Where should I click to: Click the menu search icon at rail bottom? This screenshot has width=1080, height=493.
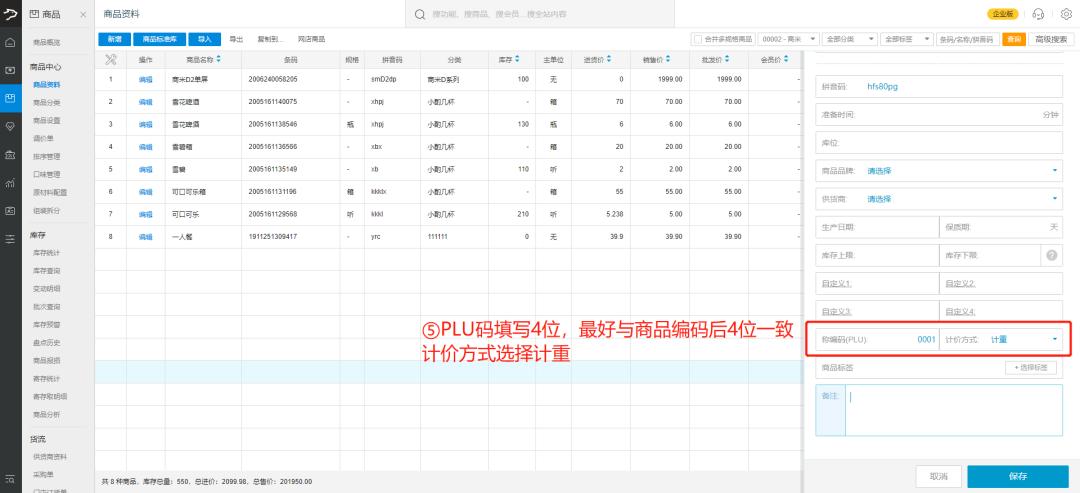click(x=10, y=479)
